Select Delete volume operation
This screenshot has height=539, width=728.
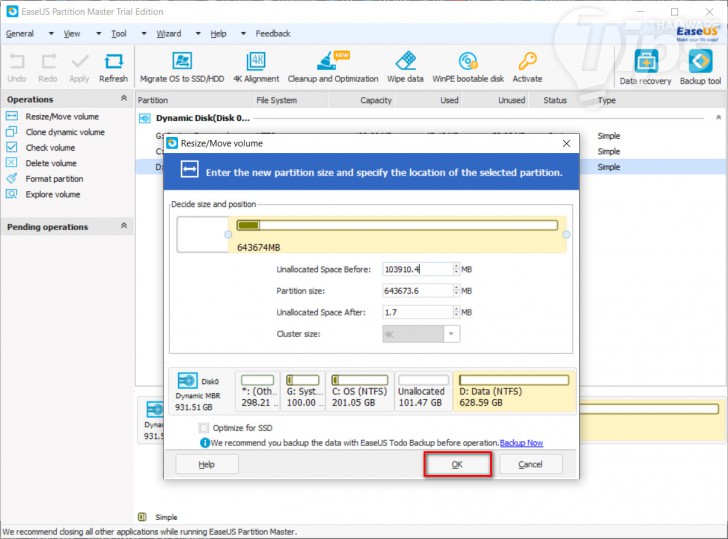[51, 163]
